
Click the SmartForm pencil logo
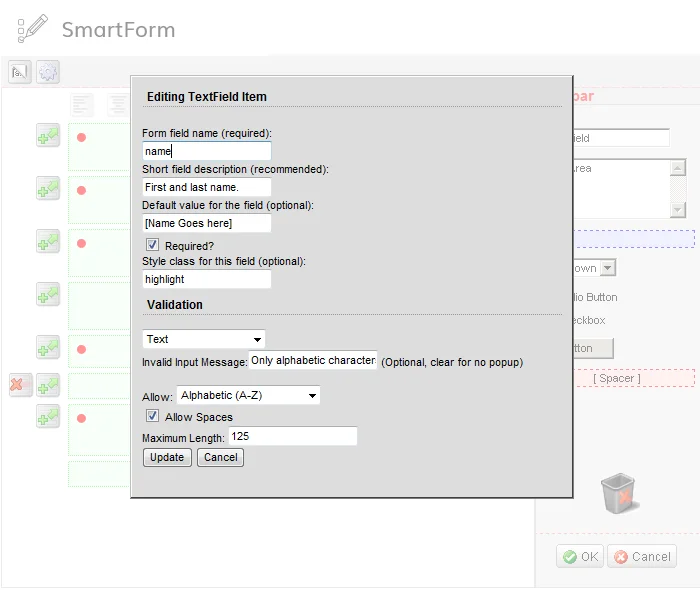click(32, 29)
